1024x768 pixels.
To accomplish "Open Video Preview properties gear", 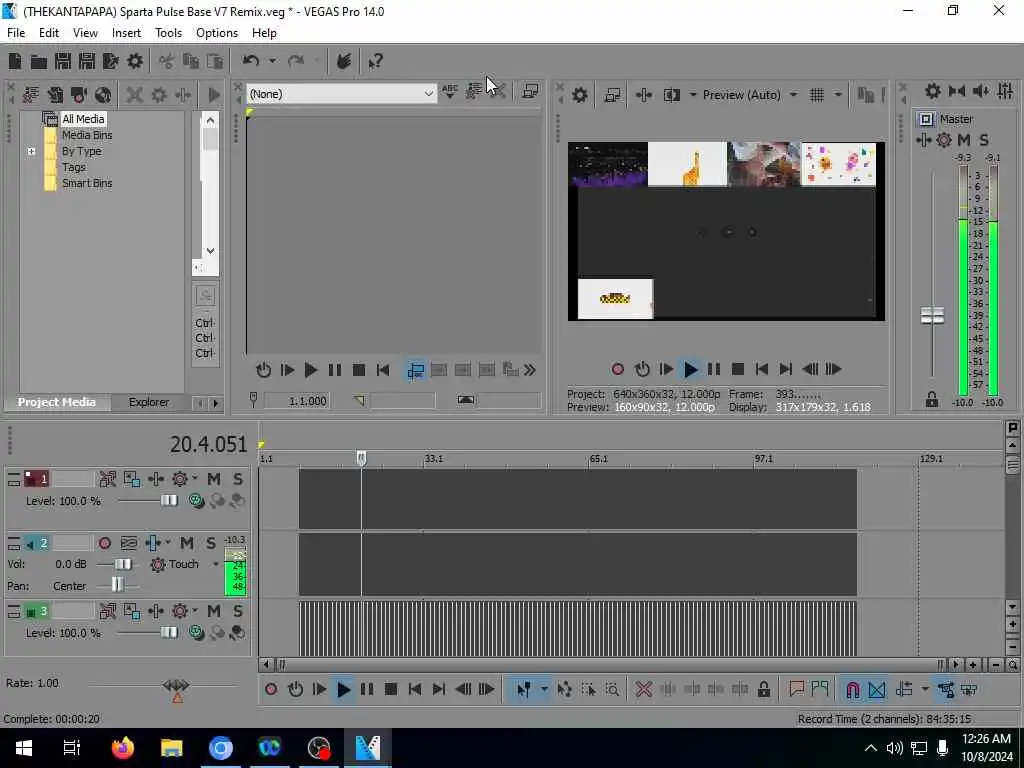I will (579, 95).
